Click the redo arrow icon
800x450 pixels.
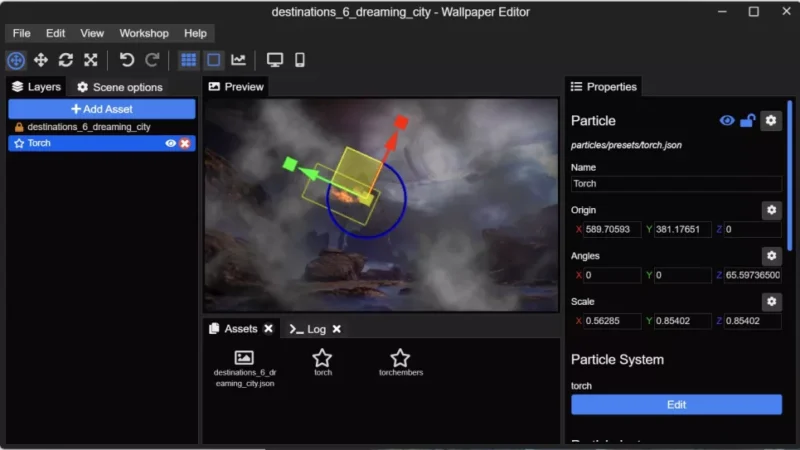tap(152, 60)
